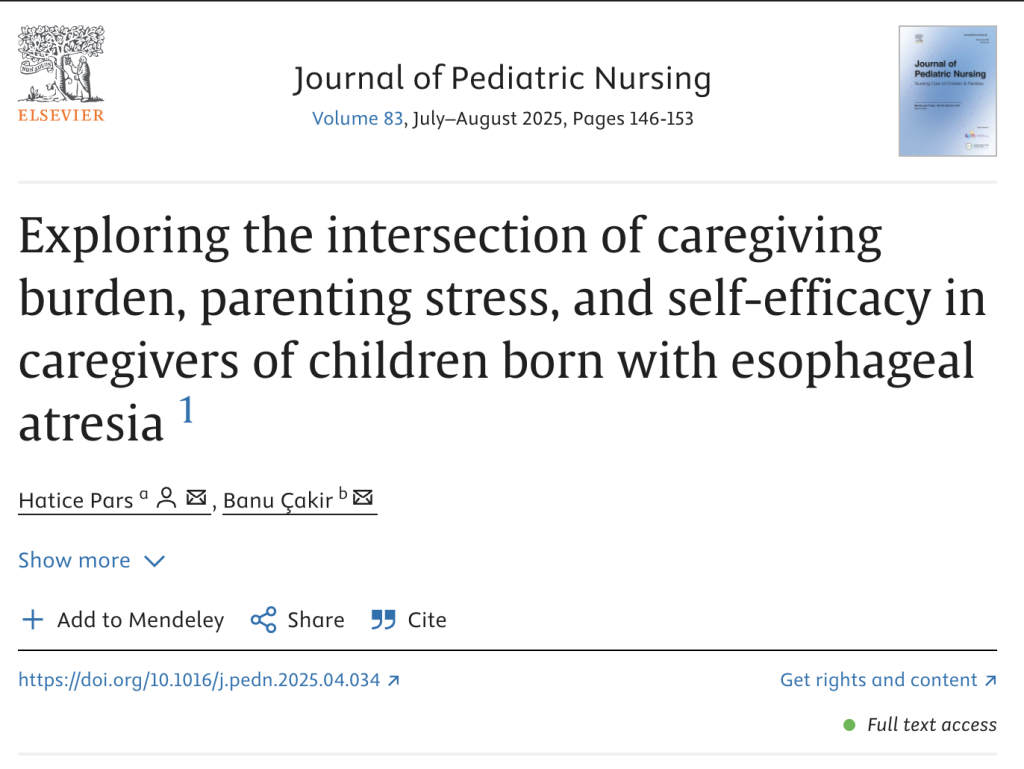The image size is (1024, 769).
Task: Open Volume 83 issue link
Action: coord(358,118)
